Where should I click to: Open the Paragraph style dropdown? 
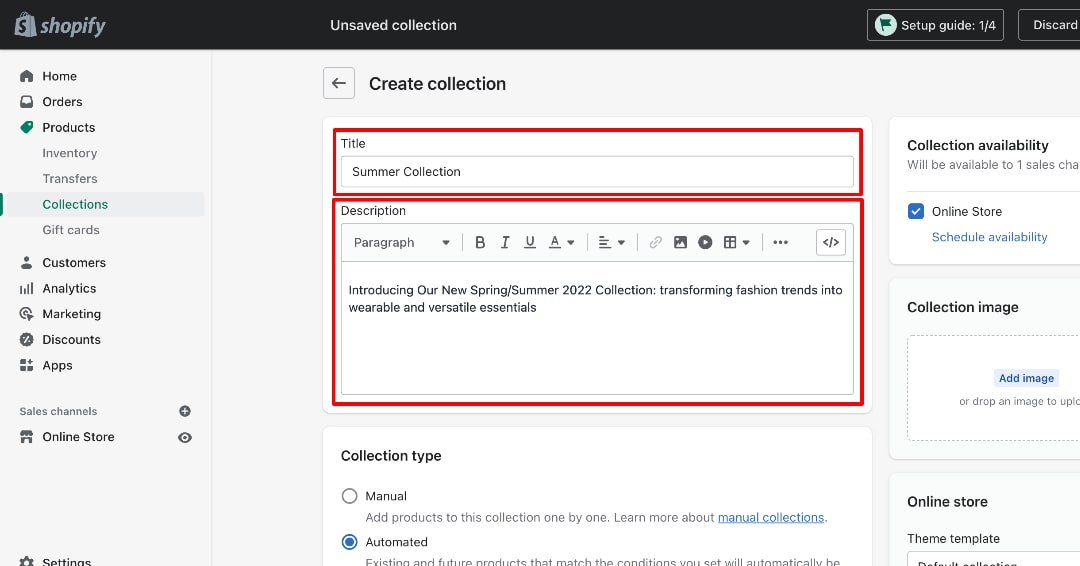402,242
